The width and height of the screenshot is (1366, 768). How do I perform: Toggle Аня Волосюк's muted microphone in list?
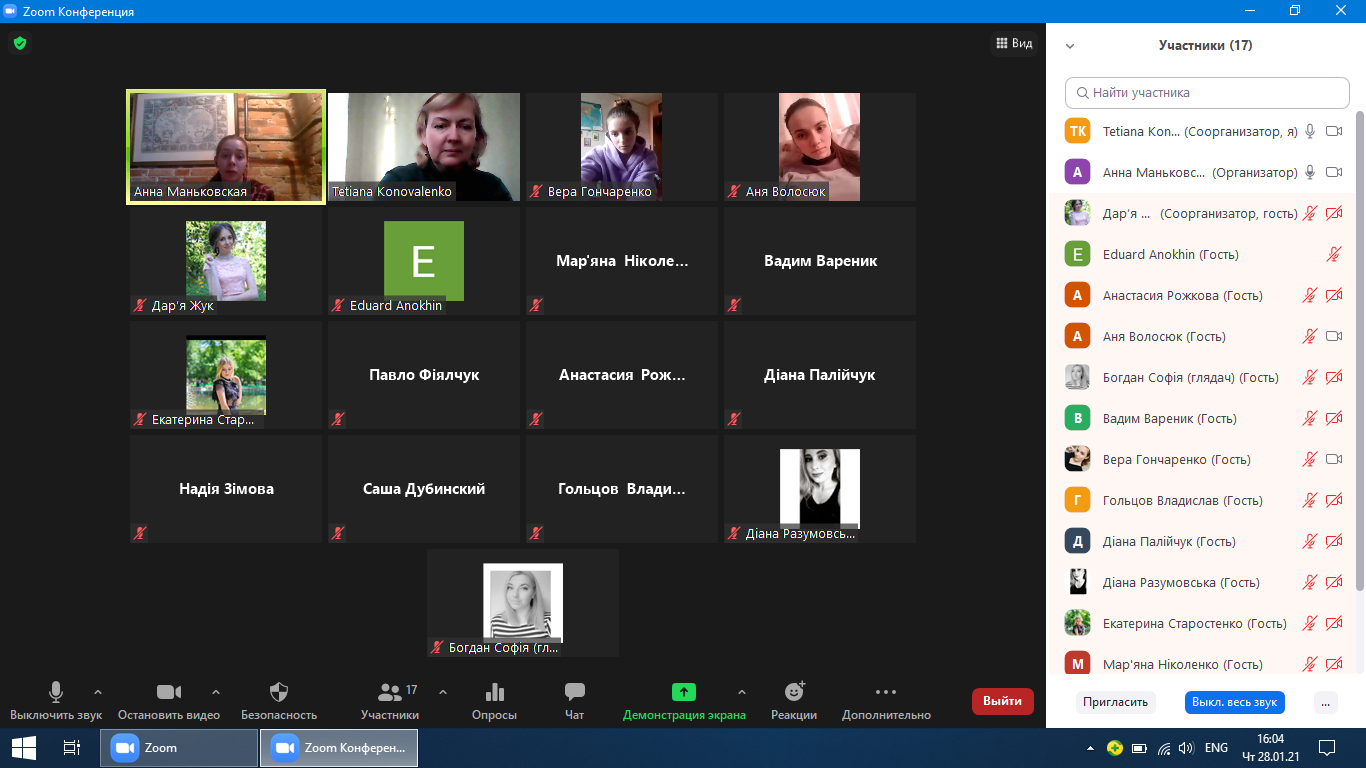[x=1310, y=336]
